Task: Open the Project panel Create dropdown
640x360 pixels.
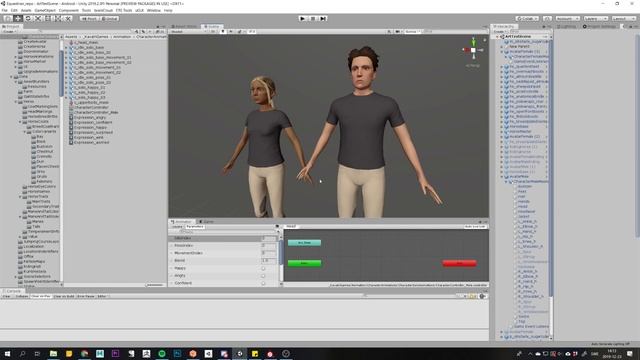Action: click(x=9, y=31)
